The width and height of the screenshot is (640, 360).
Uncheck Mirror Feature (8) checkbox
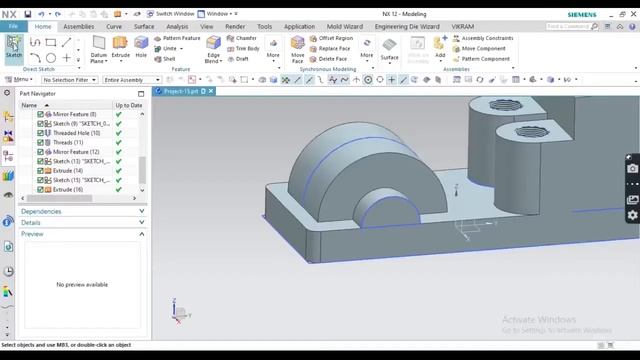[x=40, y=114]
